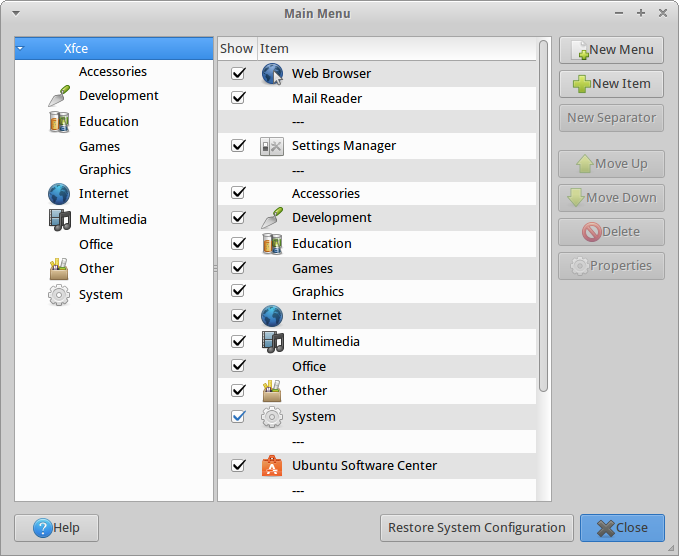Click the New Menu button

pos(611,50)
